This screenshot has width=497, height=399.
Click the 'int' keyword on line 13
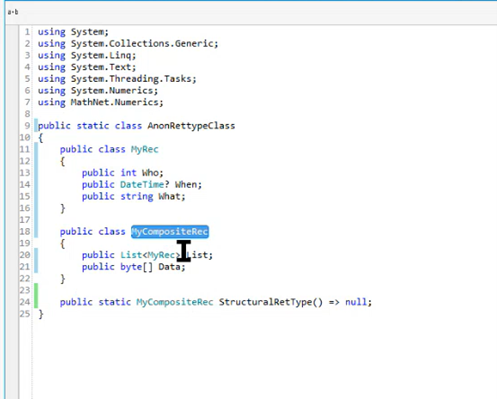[x=128, y=173]
